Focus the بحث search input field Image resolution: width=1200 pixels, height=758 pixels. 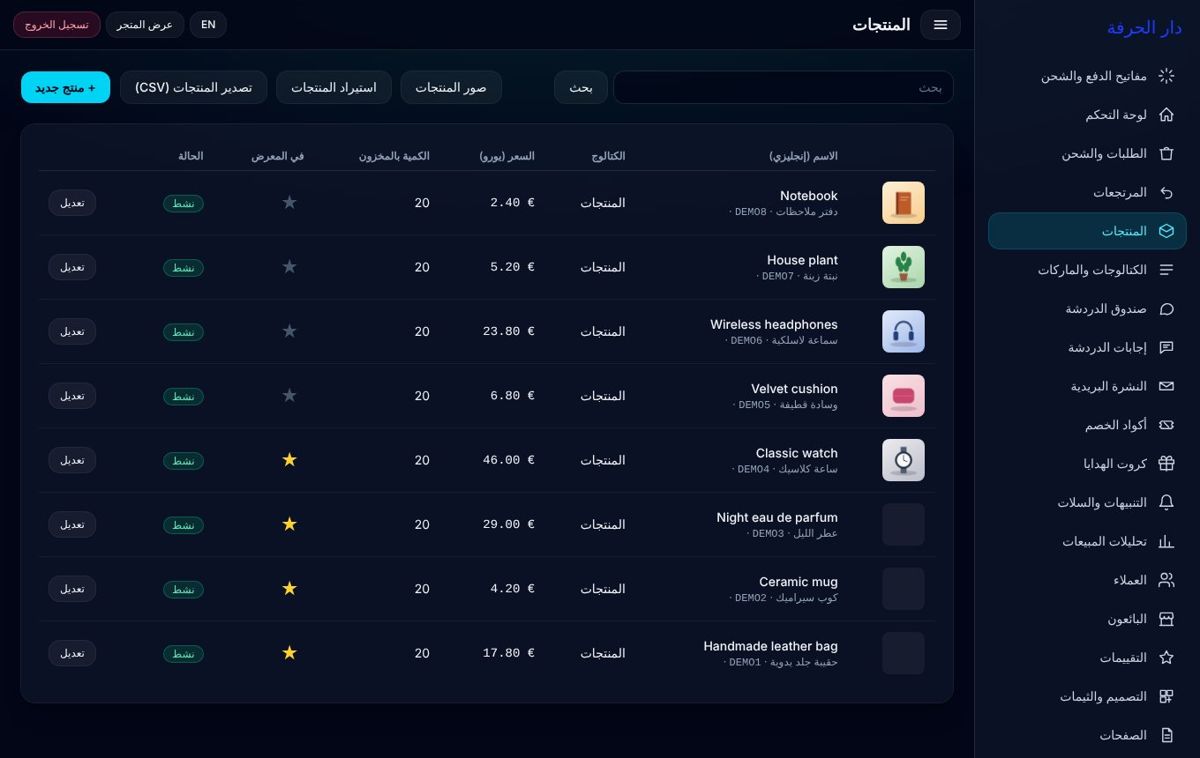click(x=783, y=87)
